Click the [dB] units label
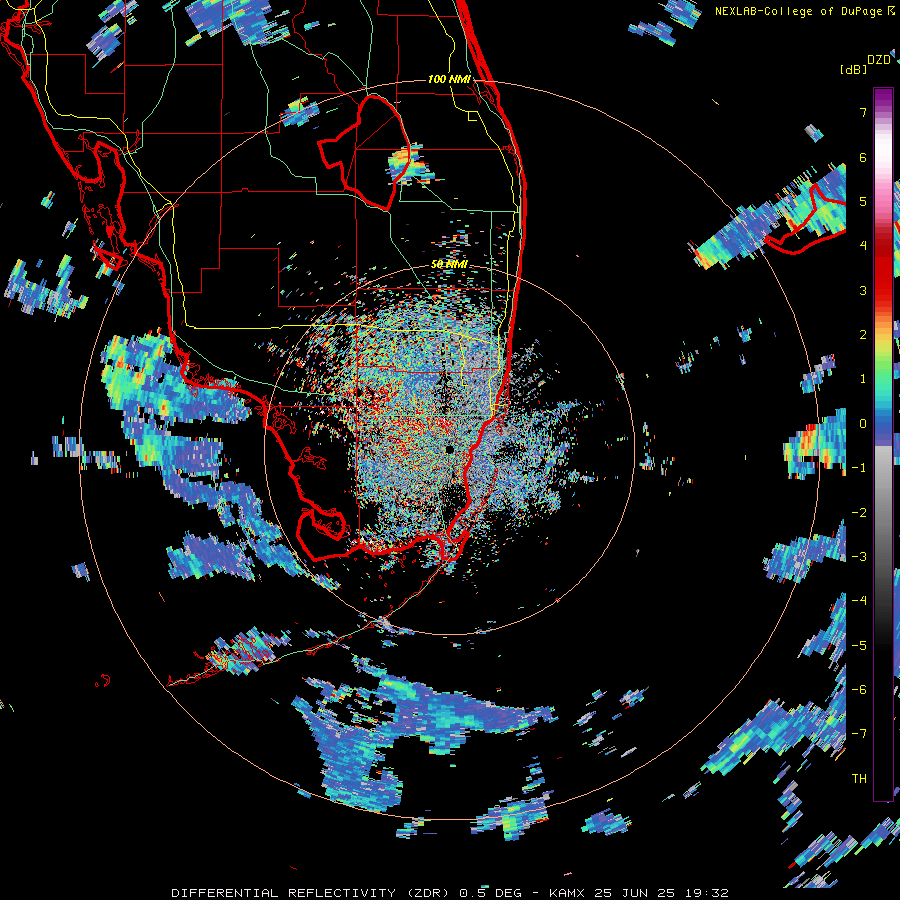Viewport: 900px width, 900px height. click(x=853, y=69)
